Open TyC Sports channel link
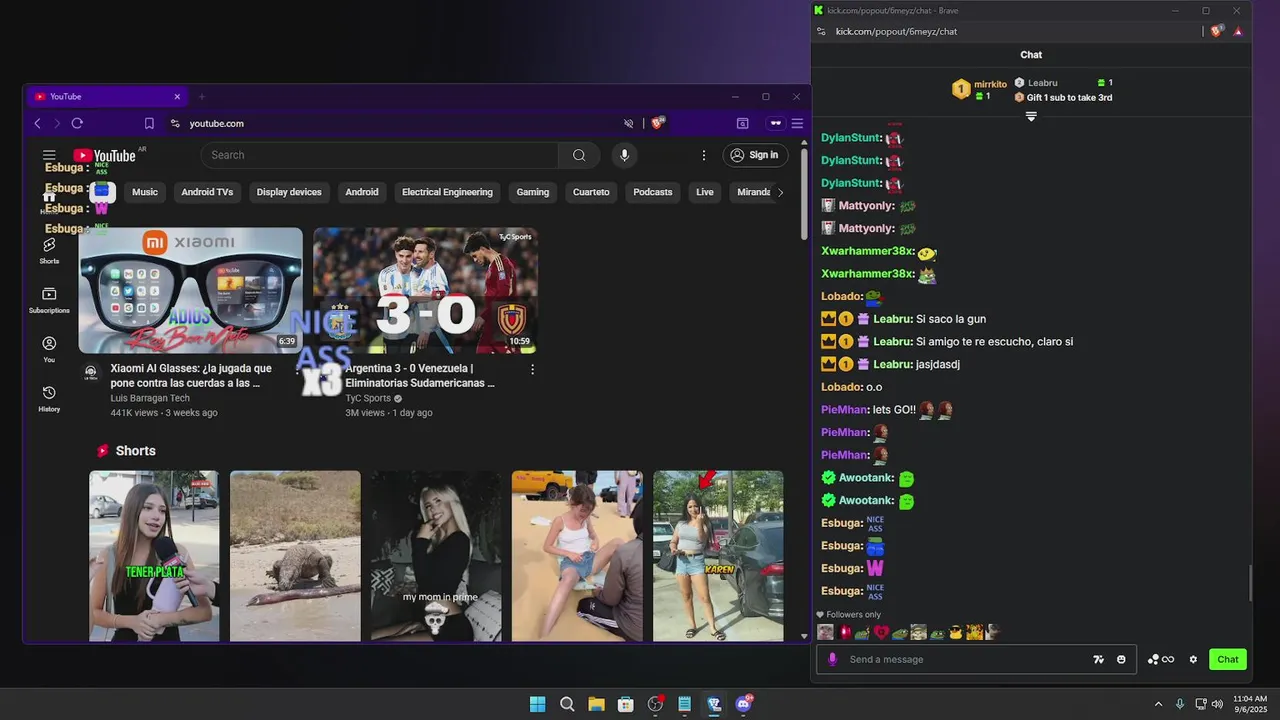This screenshot has width=1280, height=720. 368,398
